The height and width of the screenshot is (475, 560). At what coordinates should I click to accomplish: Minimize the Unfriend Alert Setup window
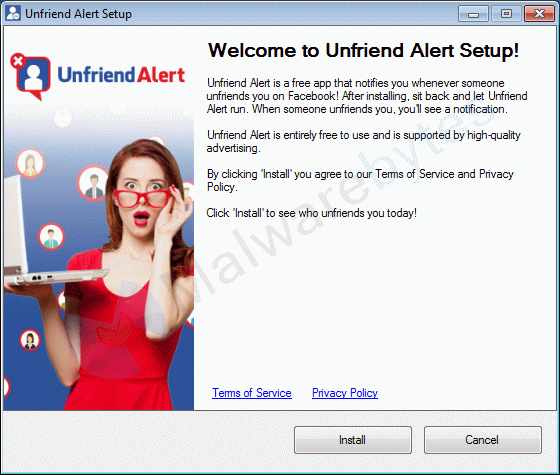[473, 14]
